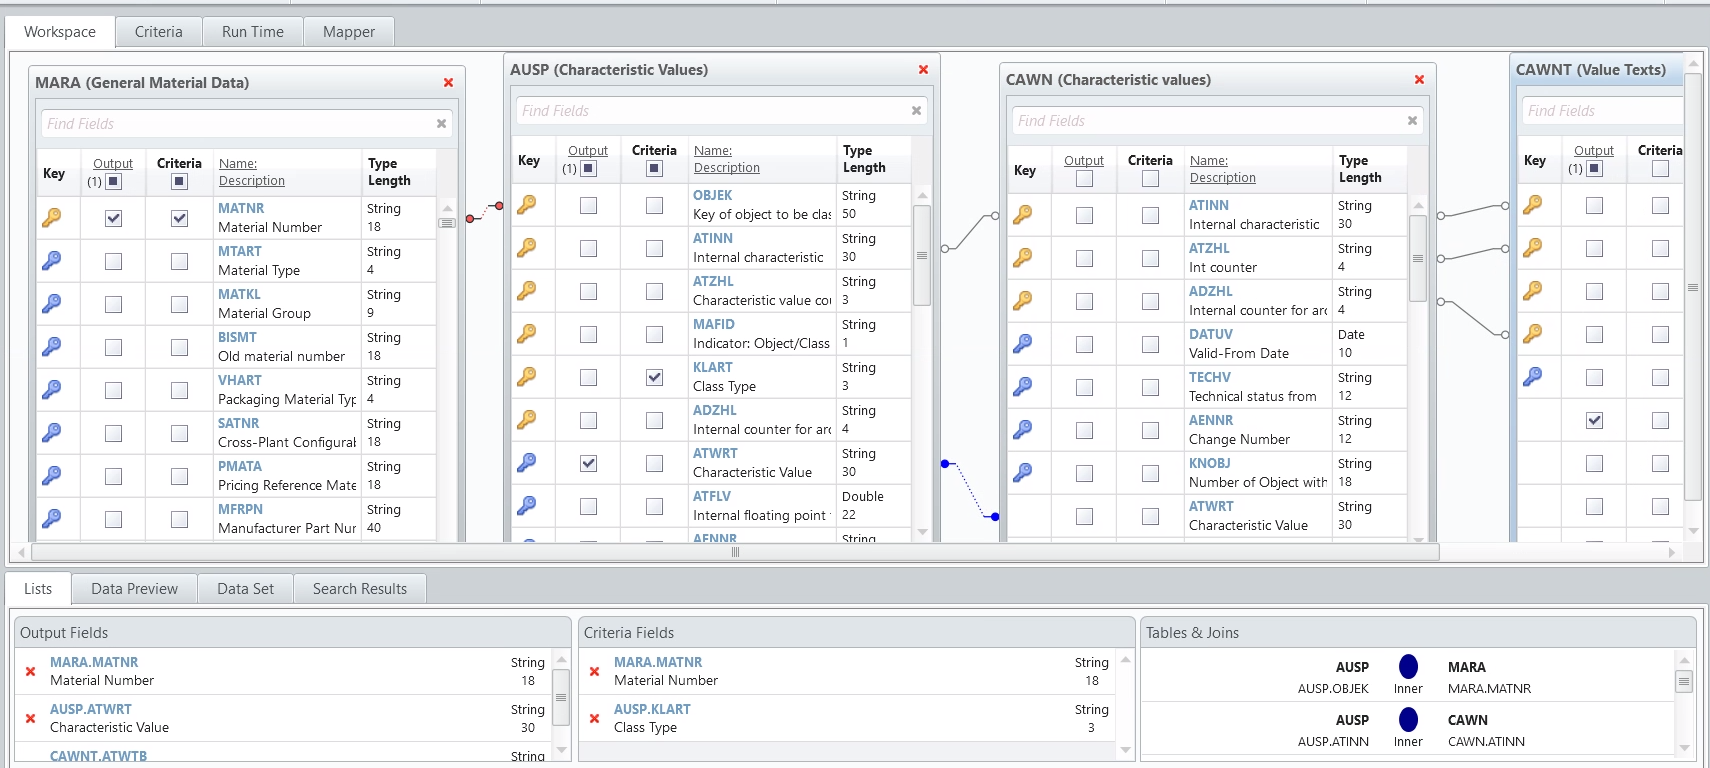
Task: Remove MARA.MATNR from Output Fields list
Action: (x=30, y=671)
